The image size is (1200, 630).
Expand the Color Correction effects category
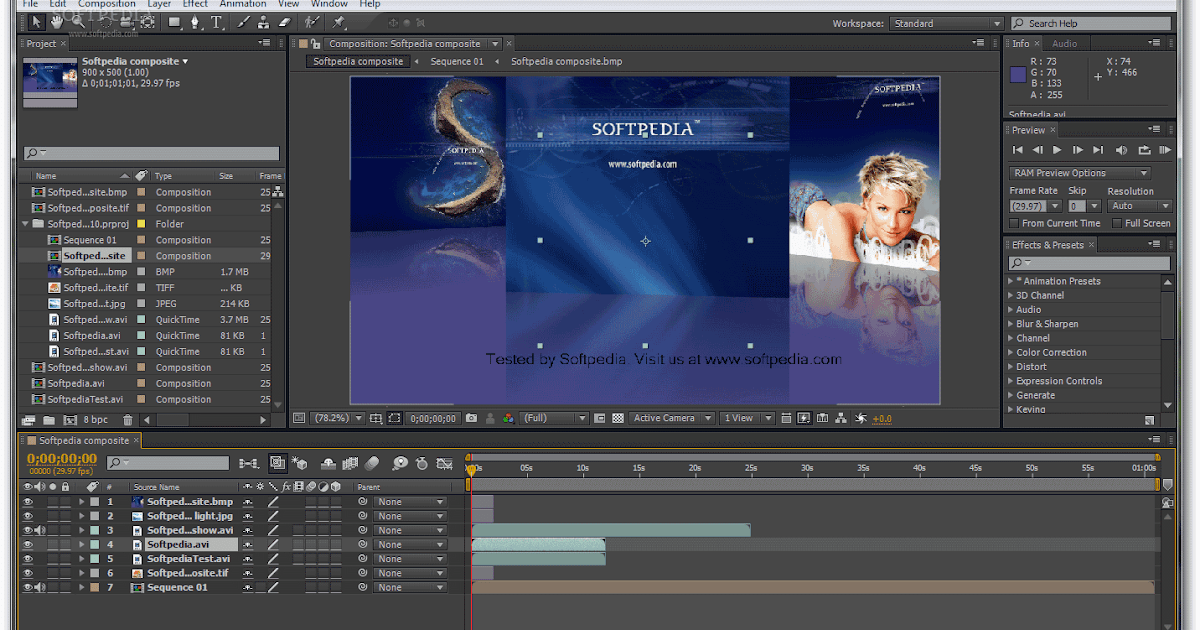click(x=1011, y=352)
